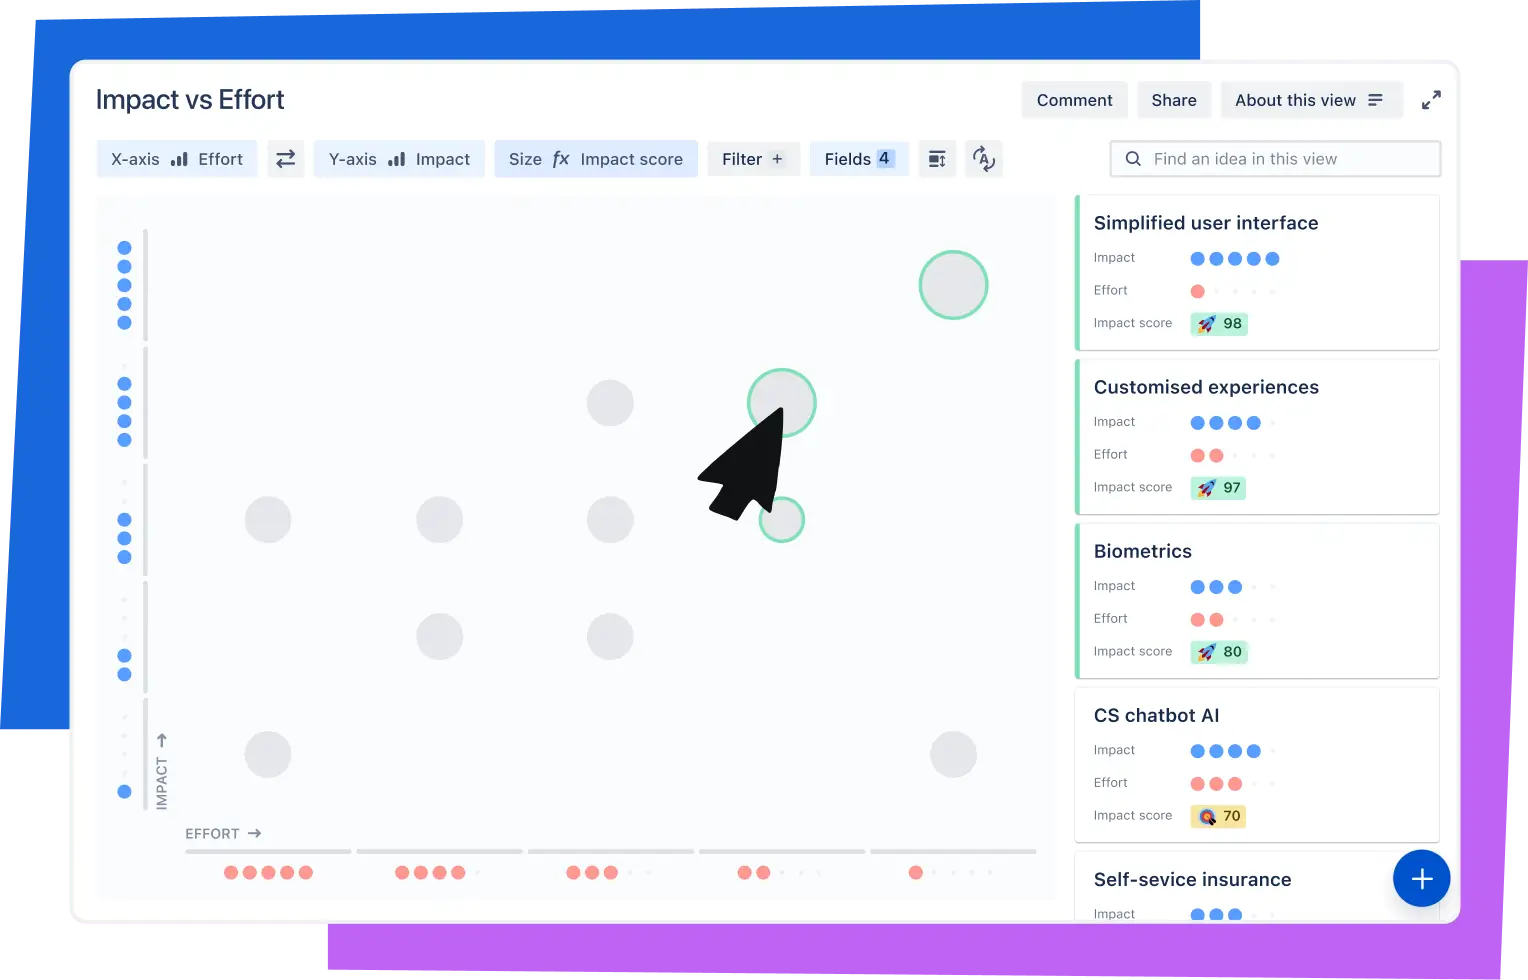1528x980 pixels.
Task: Select the largest green-outlined bubble at top right
Action: (x=954, y=285)
